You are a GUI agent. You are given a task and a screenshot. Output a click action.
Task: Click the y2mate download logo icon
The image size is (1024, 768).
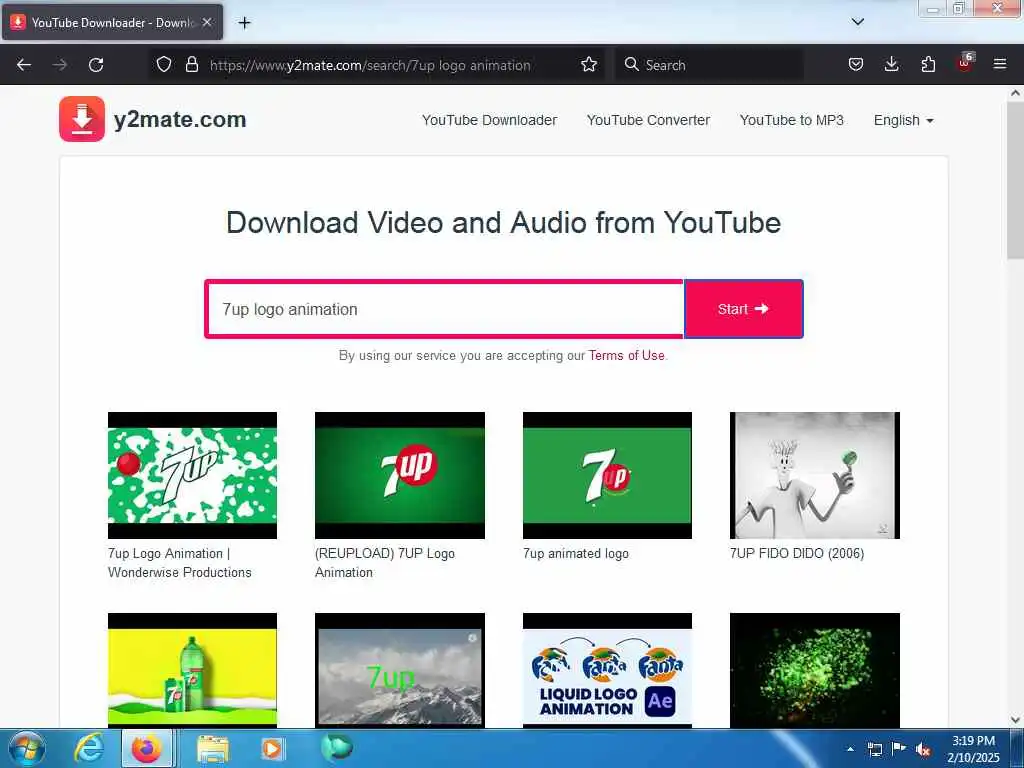point(82,119)
